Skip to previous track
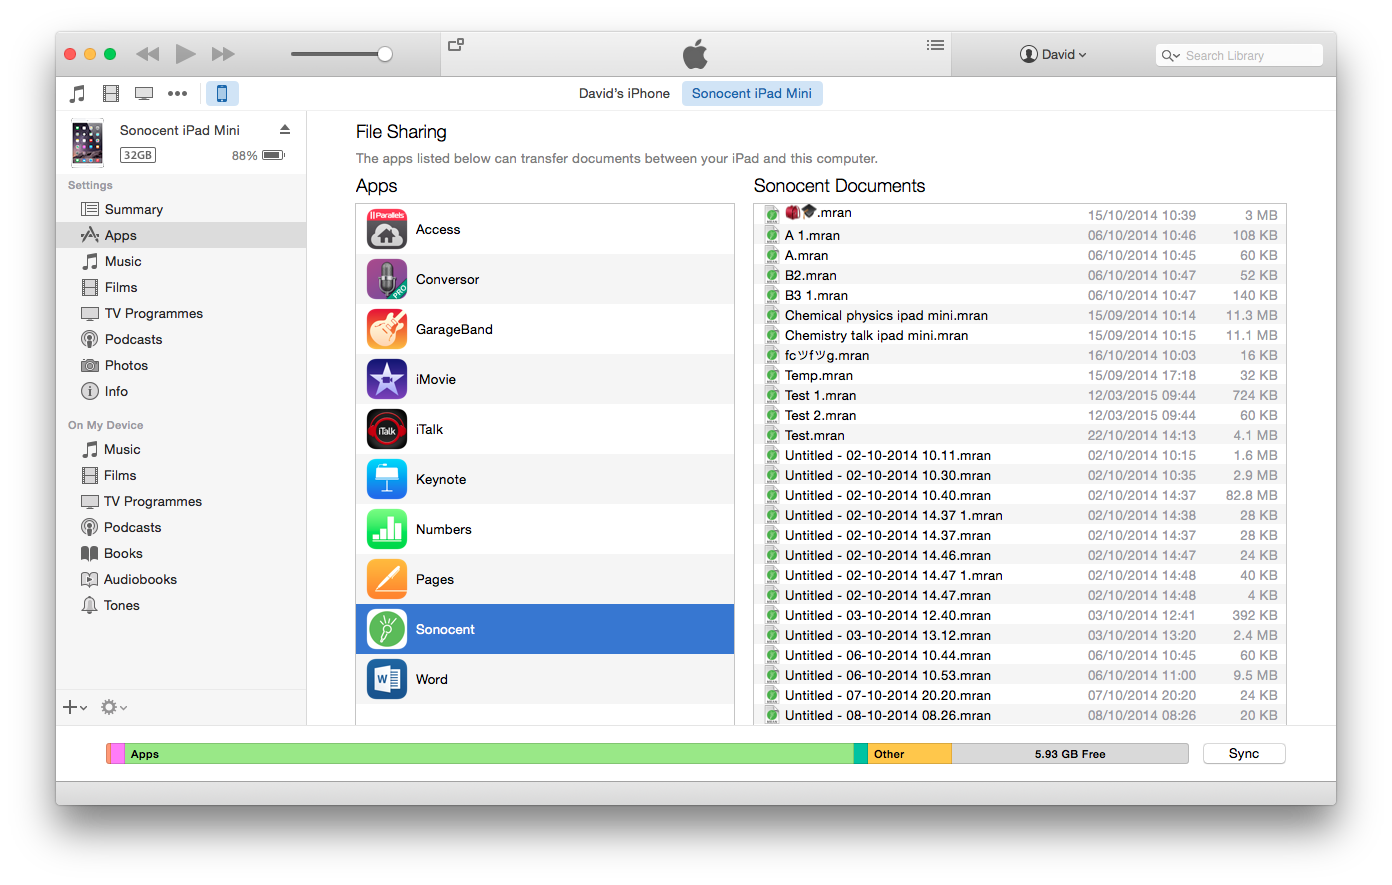Viewport: 1392px width, 885px height. click(147, 54)
